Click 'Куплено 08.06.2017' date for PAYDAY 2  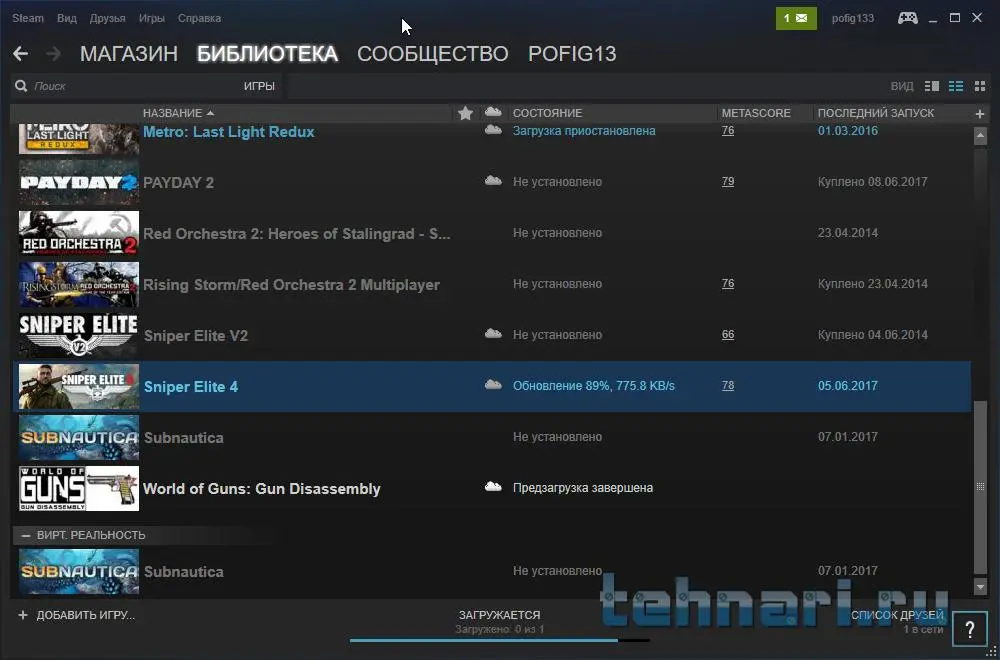[872, 182]
